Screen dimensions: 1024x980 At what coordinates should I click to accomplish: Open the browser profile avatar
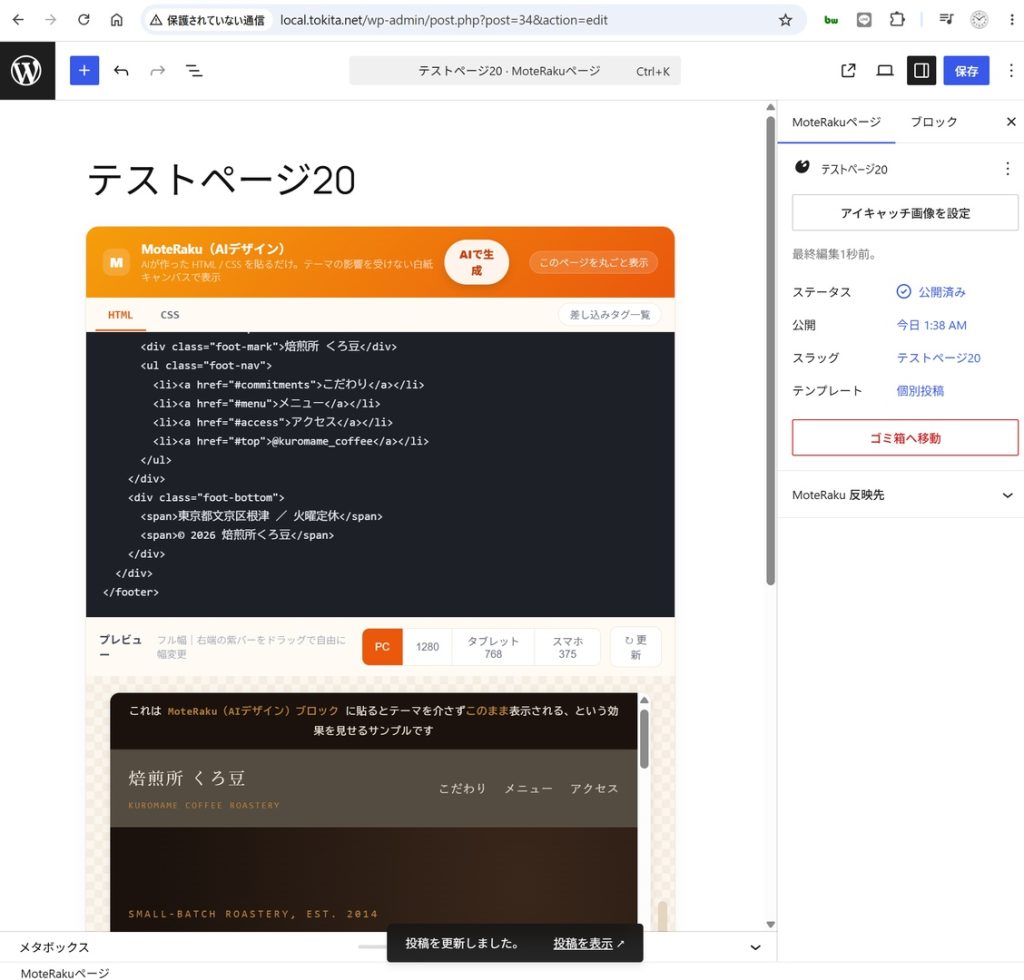coord(979,20)
